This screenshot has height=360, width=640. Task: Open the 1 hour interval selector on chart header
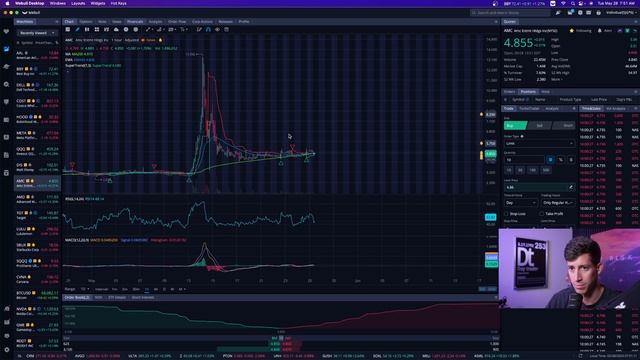coord(117,40)
